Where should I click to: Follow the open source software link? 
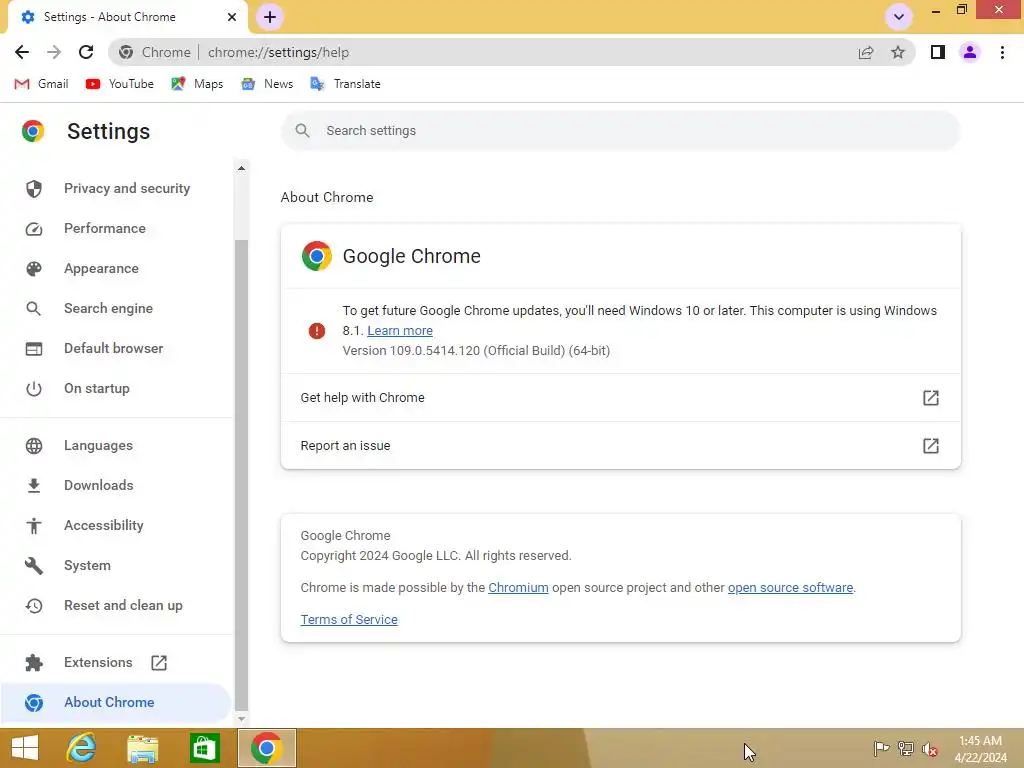(x=790, y=588)
